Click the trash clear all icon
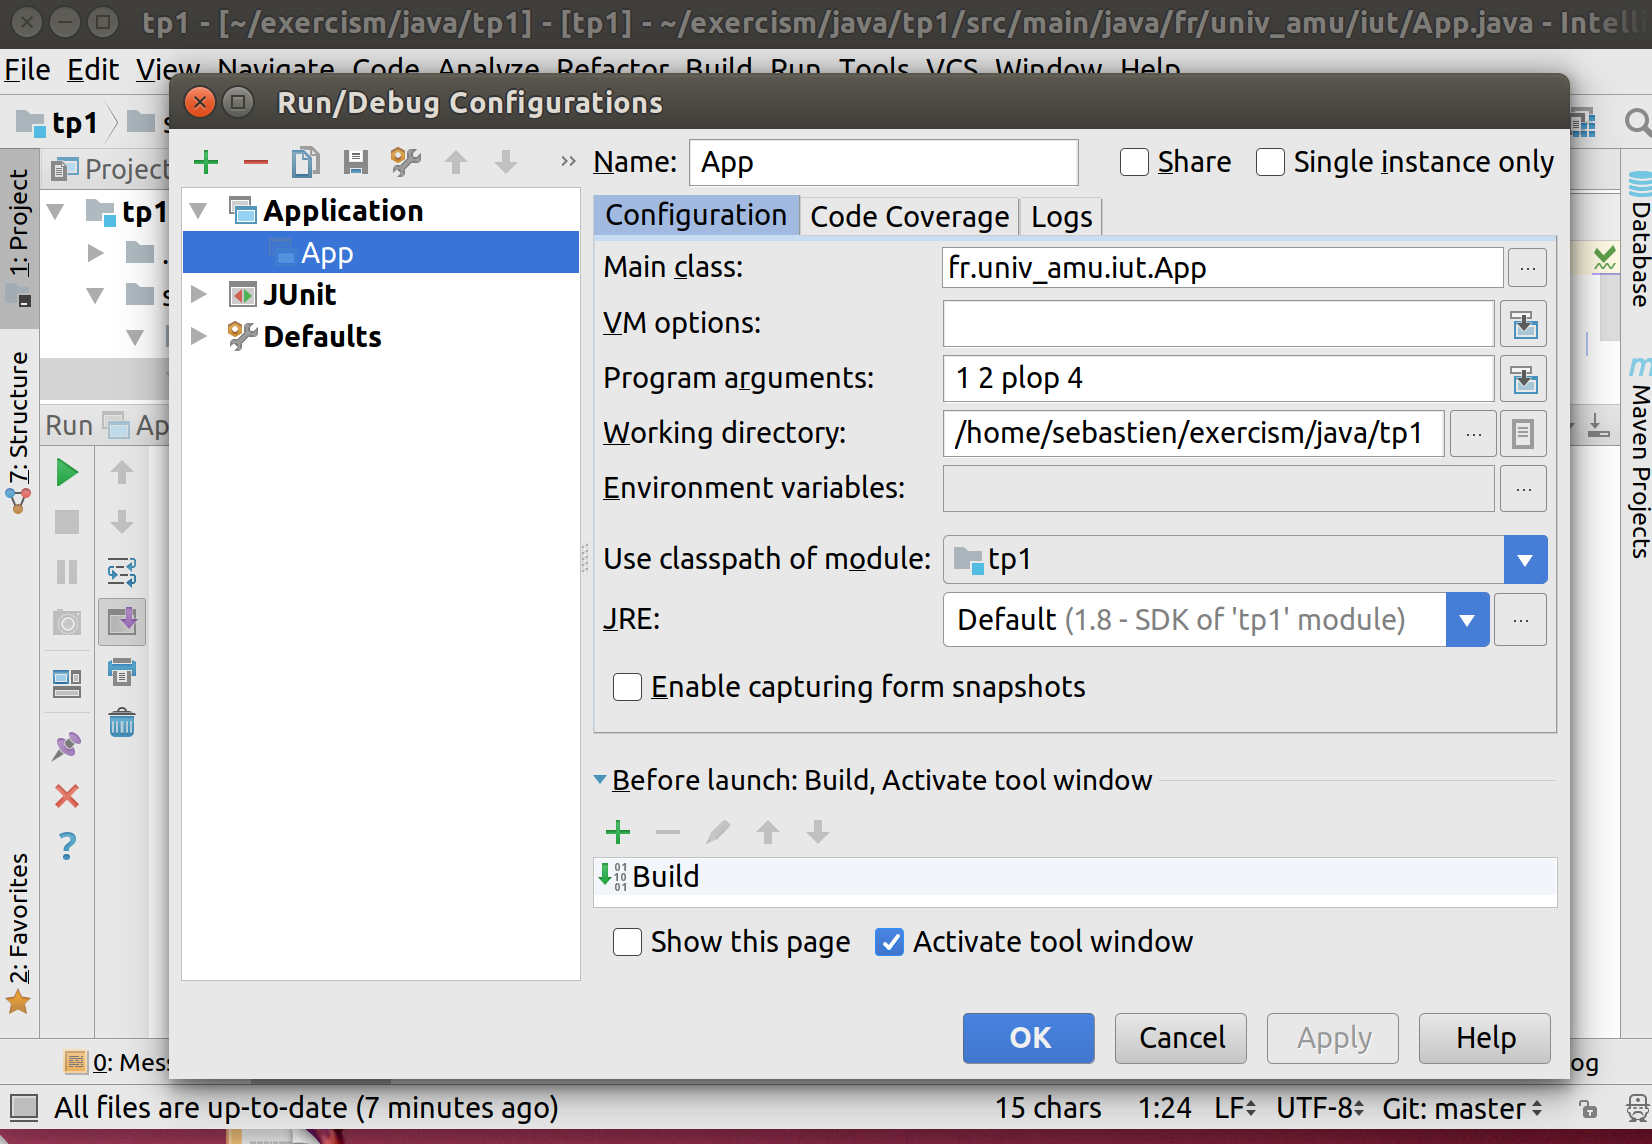Image resolution: width=1652 pixels, height=1144 pixels. coord(122,722)
